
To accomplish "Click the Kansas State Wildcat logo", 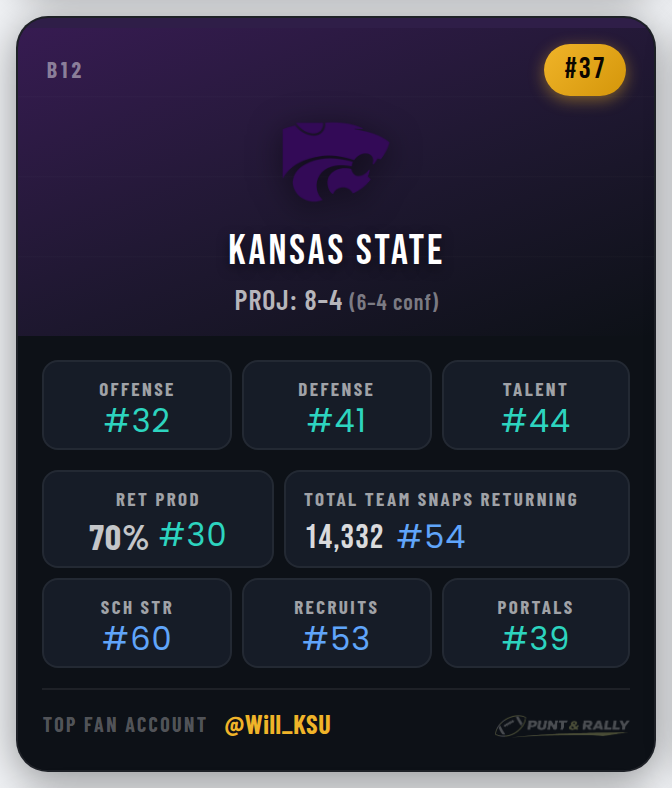I will [x=335, y=161].
